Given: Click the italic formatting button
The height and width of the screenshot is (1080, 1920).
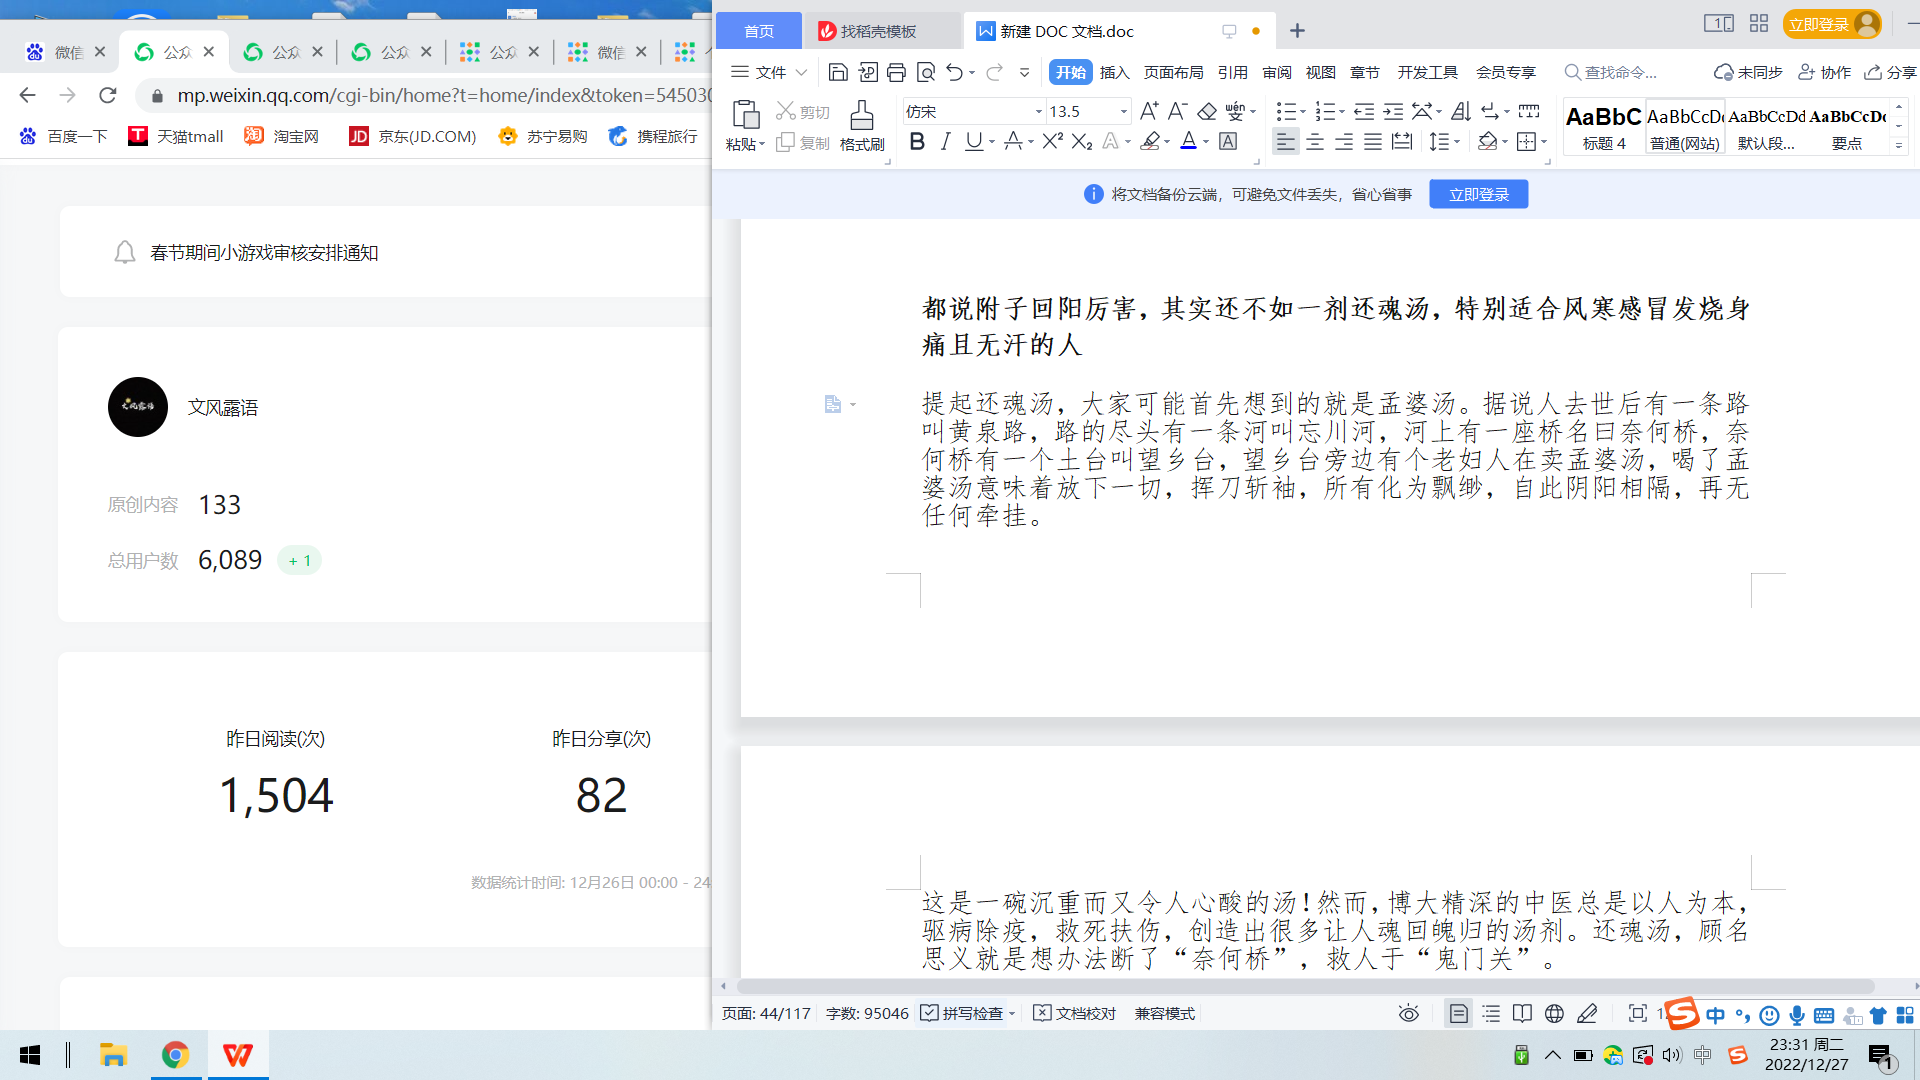Looking at the screenshot, I should (945, 142).
